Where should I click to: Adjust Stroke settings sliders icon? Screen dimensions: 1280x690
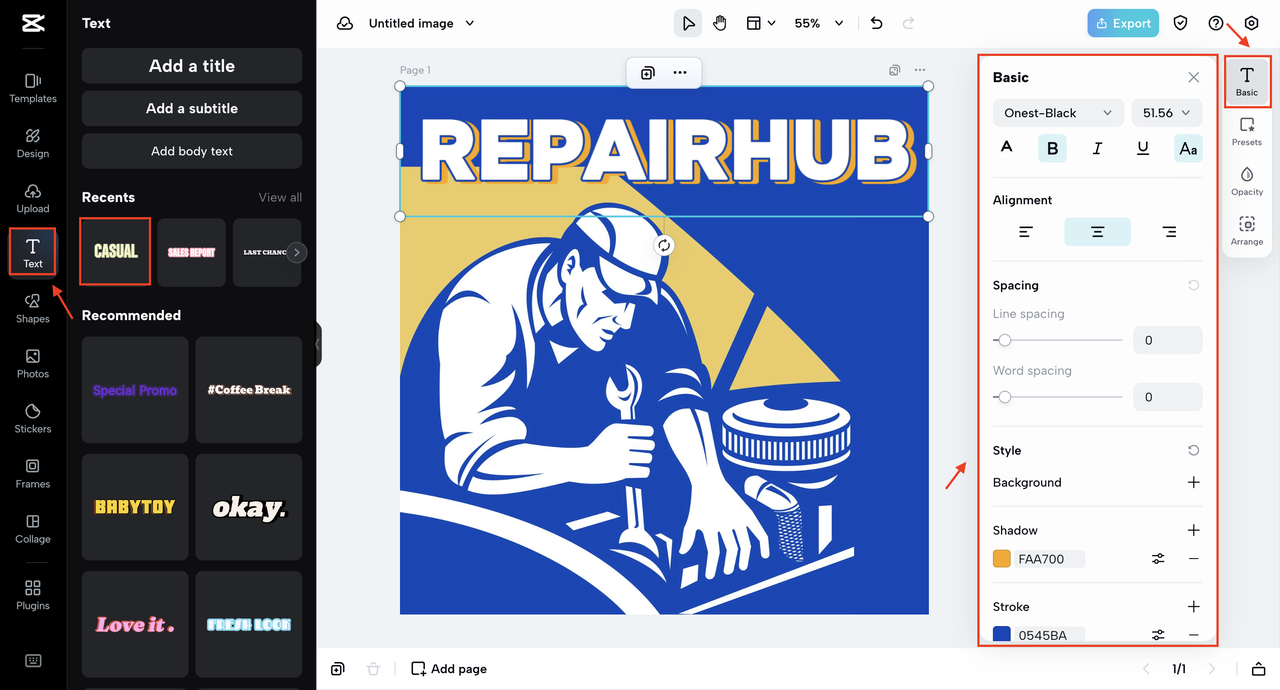point(1158,635)
